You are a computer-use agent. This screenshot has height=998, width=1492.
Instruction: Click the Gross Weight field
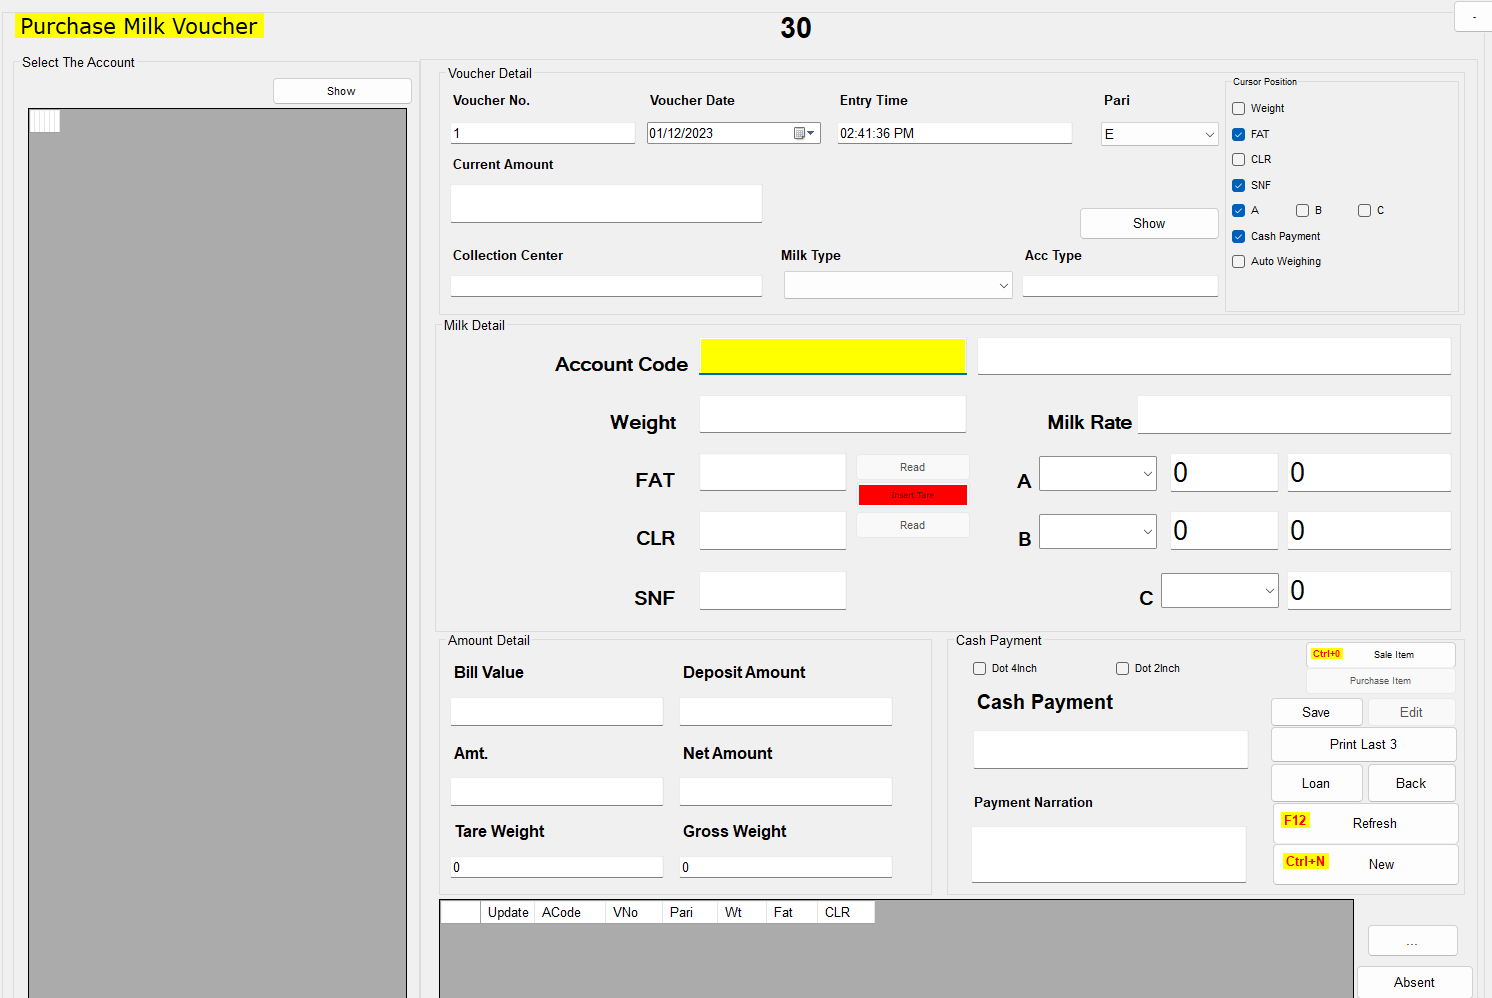coord(786,867)
